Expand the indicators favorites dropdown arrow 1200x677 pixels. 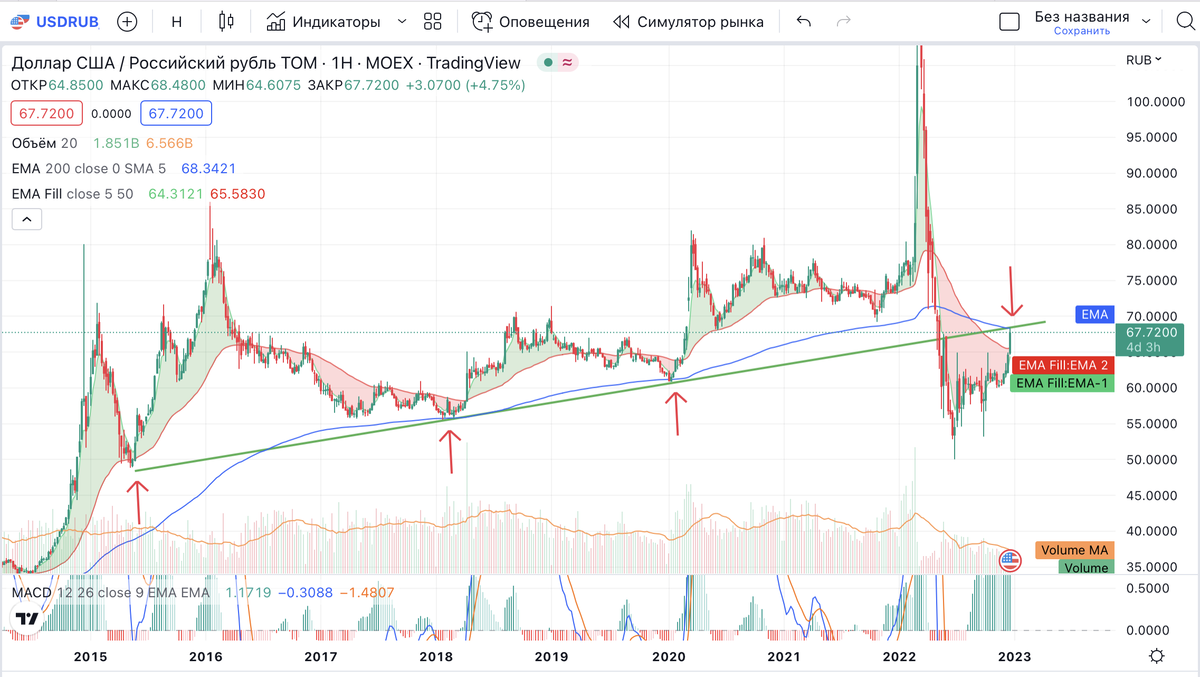tap(402, 21)
